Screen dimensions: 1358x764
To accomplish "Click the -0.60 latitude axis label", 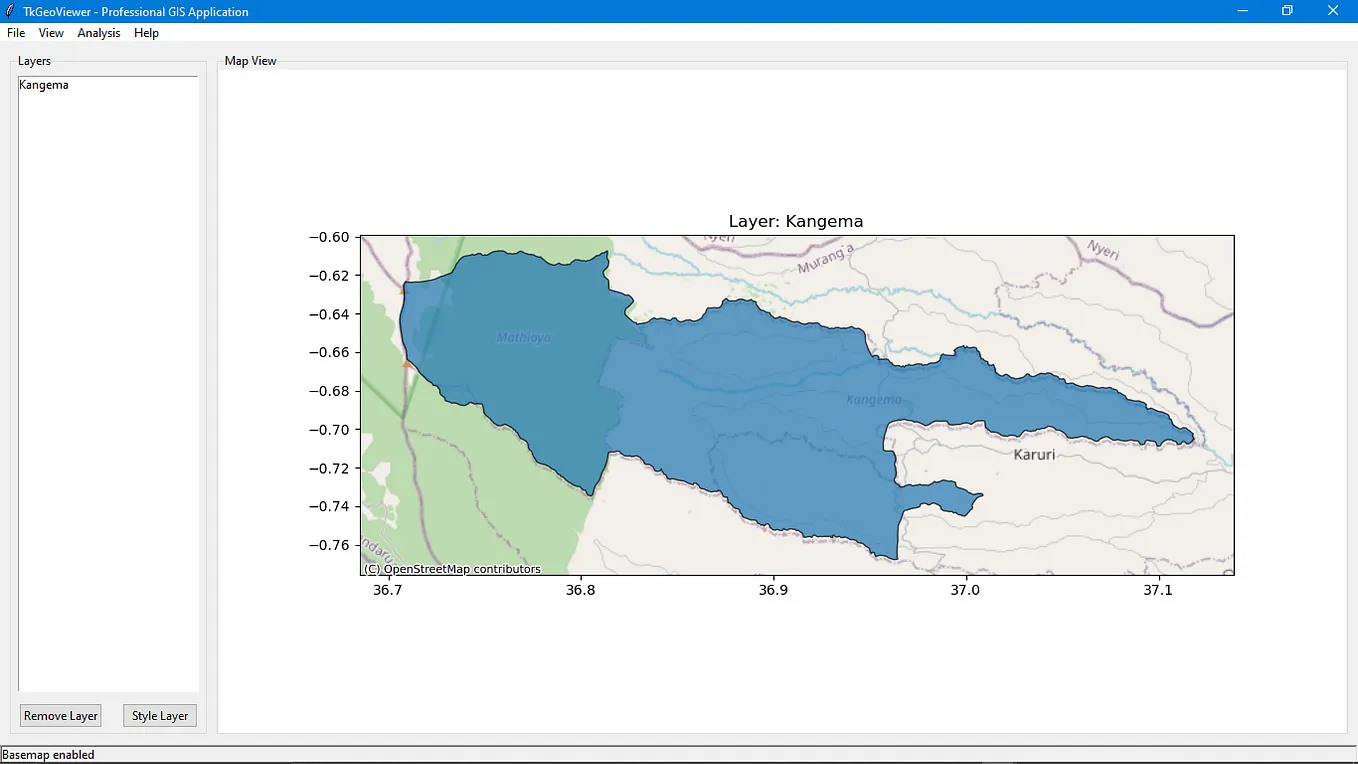I will 329,237.
